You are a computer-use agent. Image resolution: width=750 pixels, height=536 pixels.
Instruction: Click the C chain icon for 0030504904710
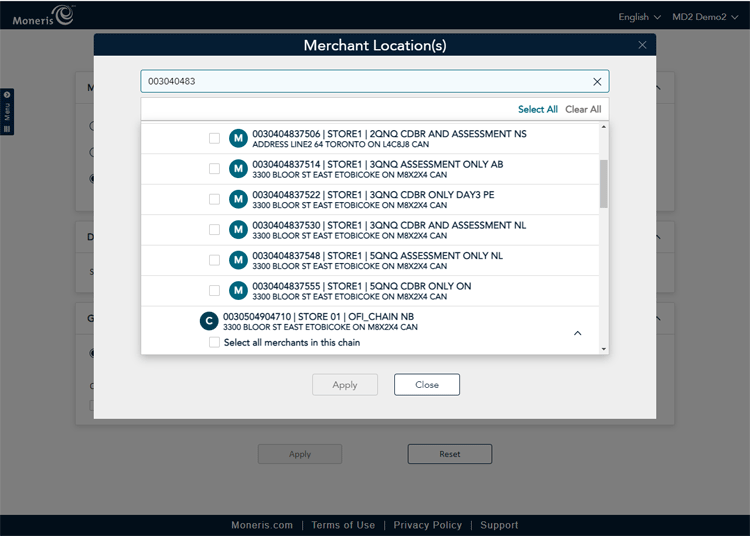click(209, 321)
